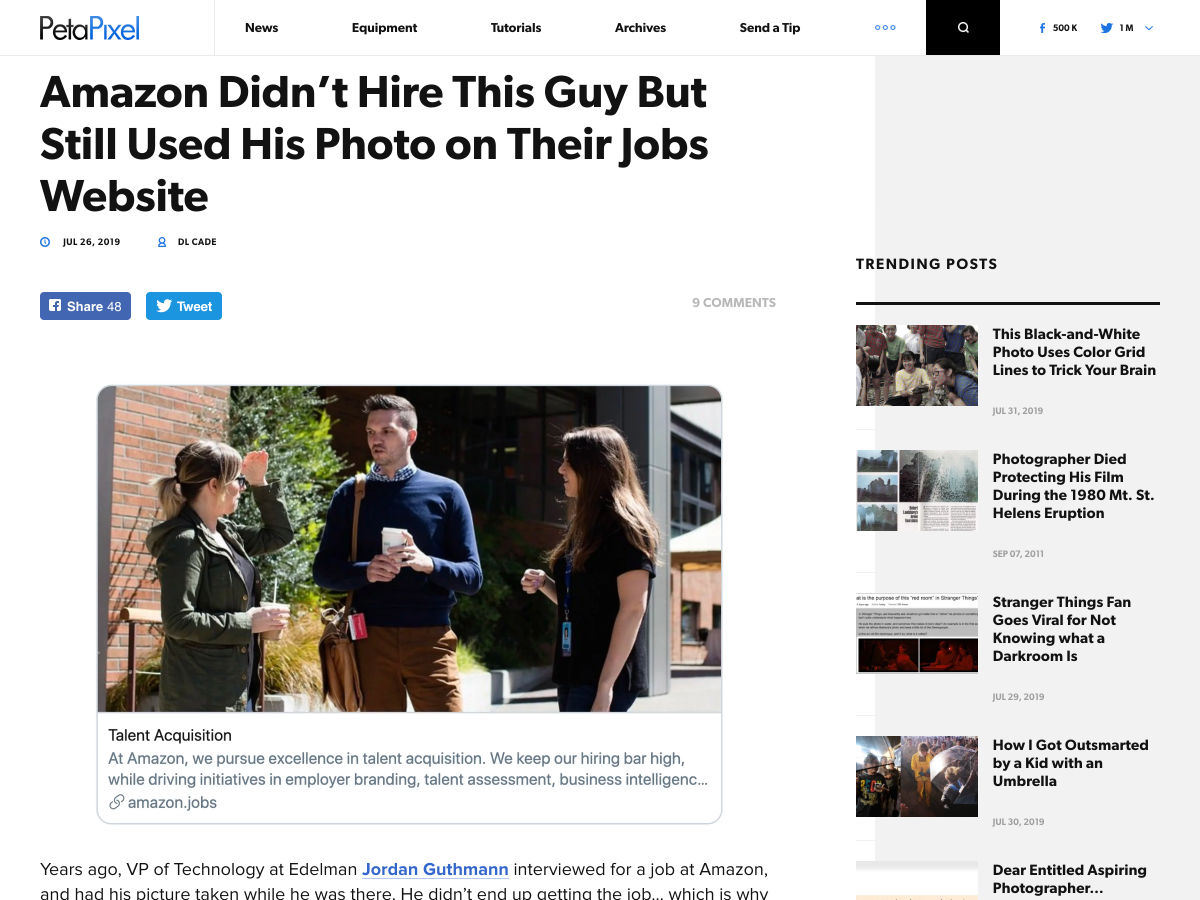Open the Stranger Things darkroom post thumbnail
The width and height of the screenshot is (1200, 900).
pos(917,632)
